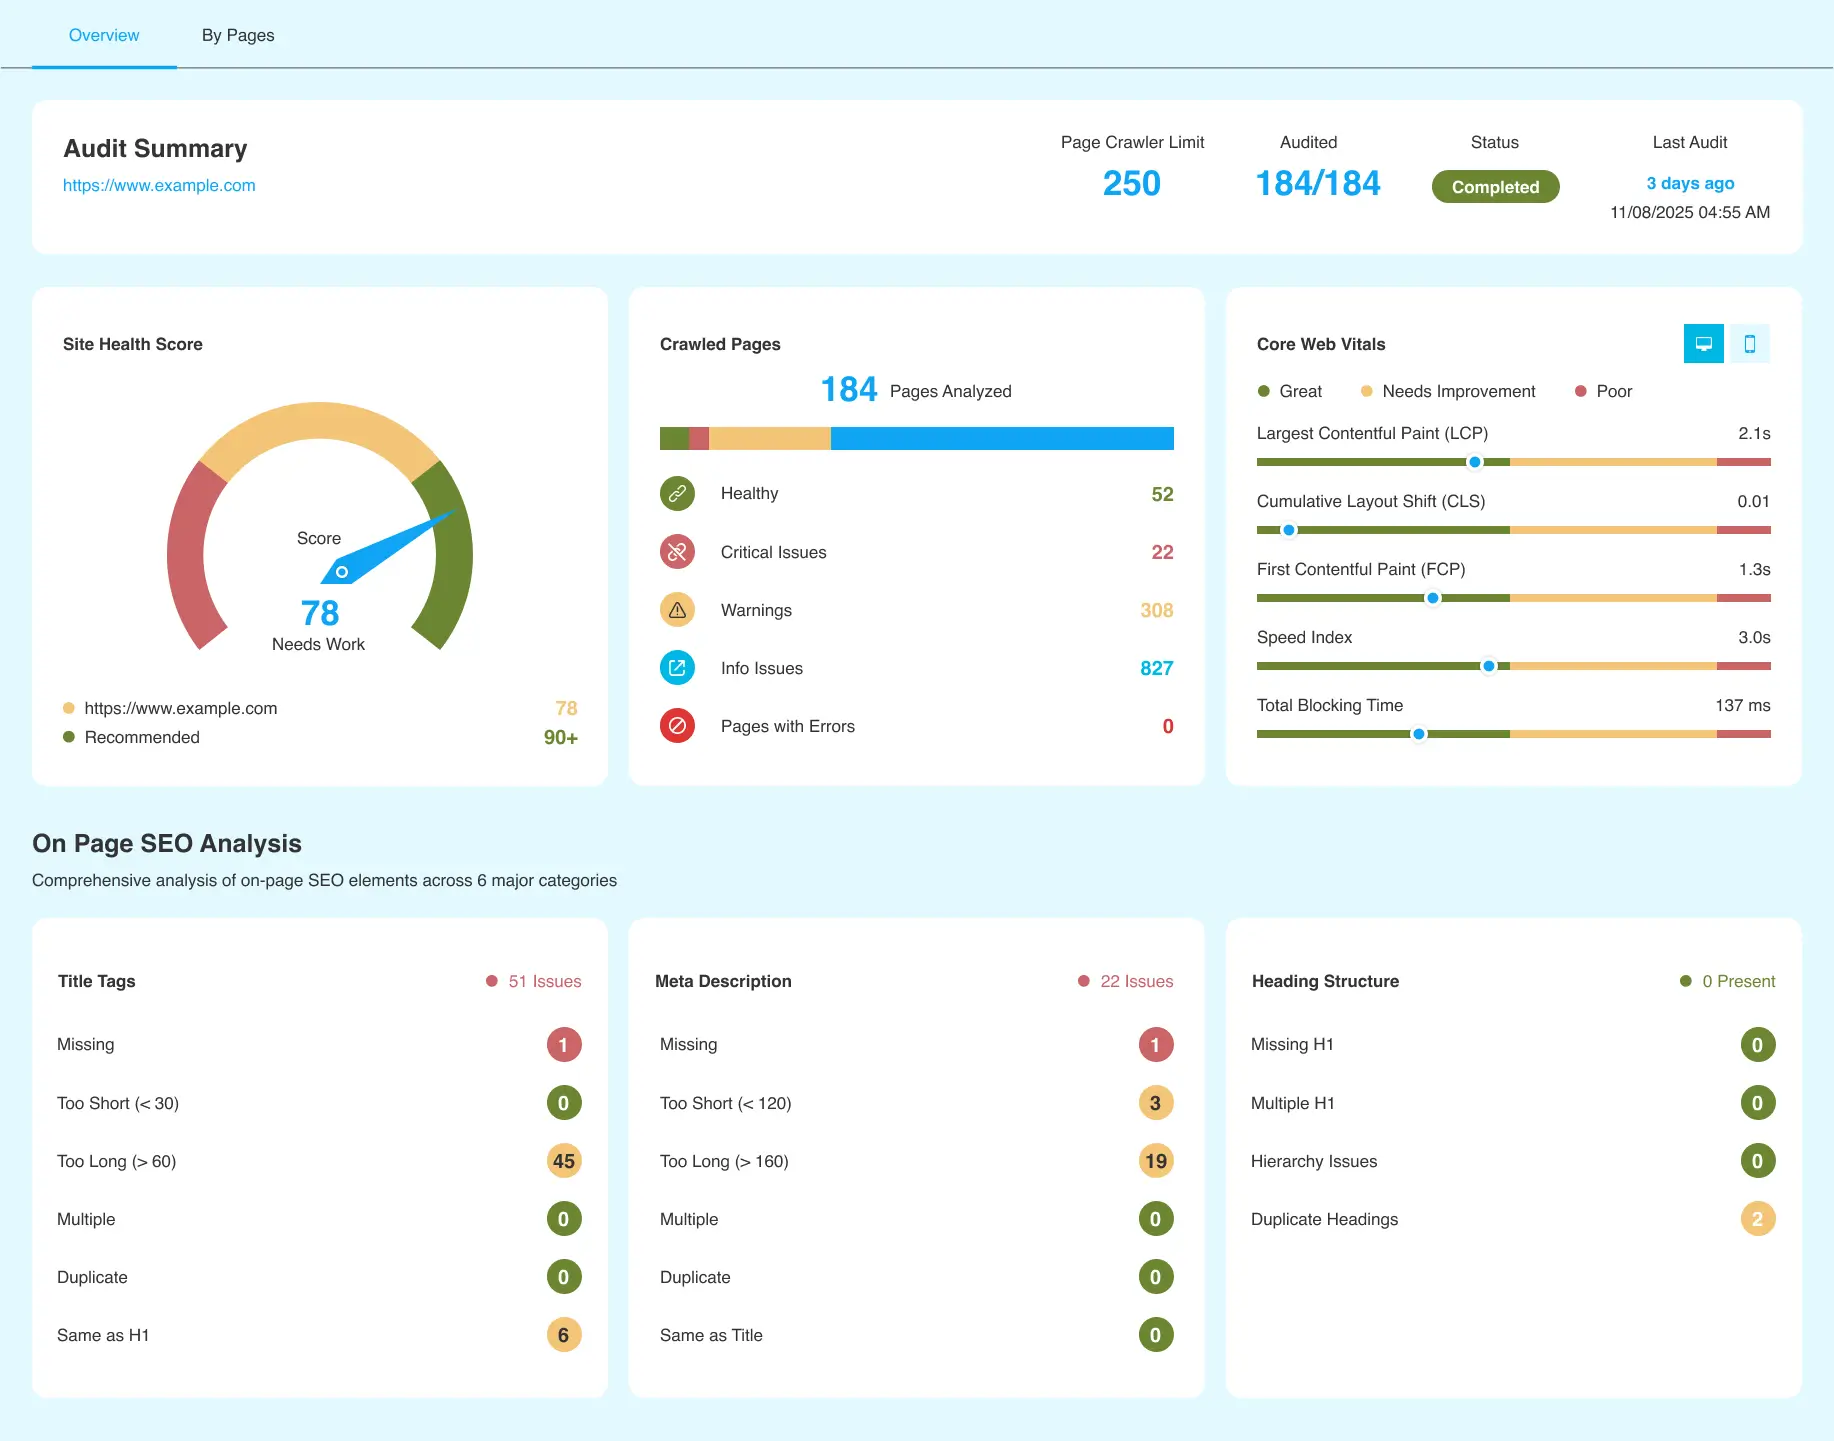
Task: Click the Crawled Pages progress bar
Action: (916, 438)
